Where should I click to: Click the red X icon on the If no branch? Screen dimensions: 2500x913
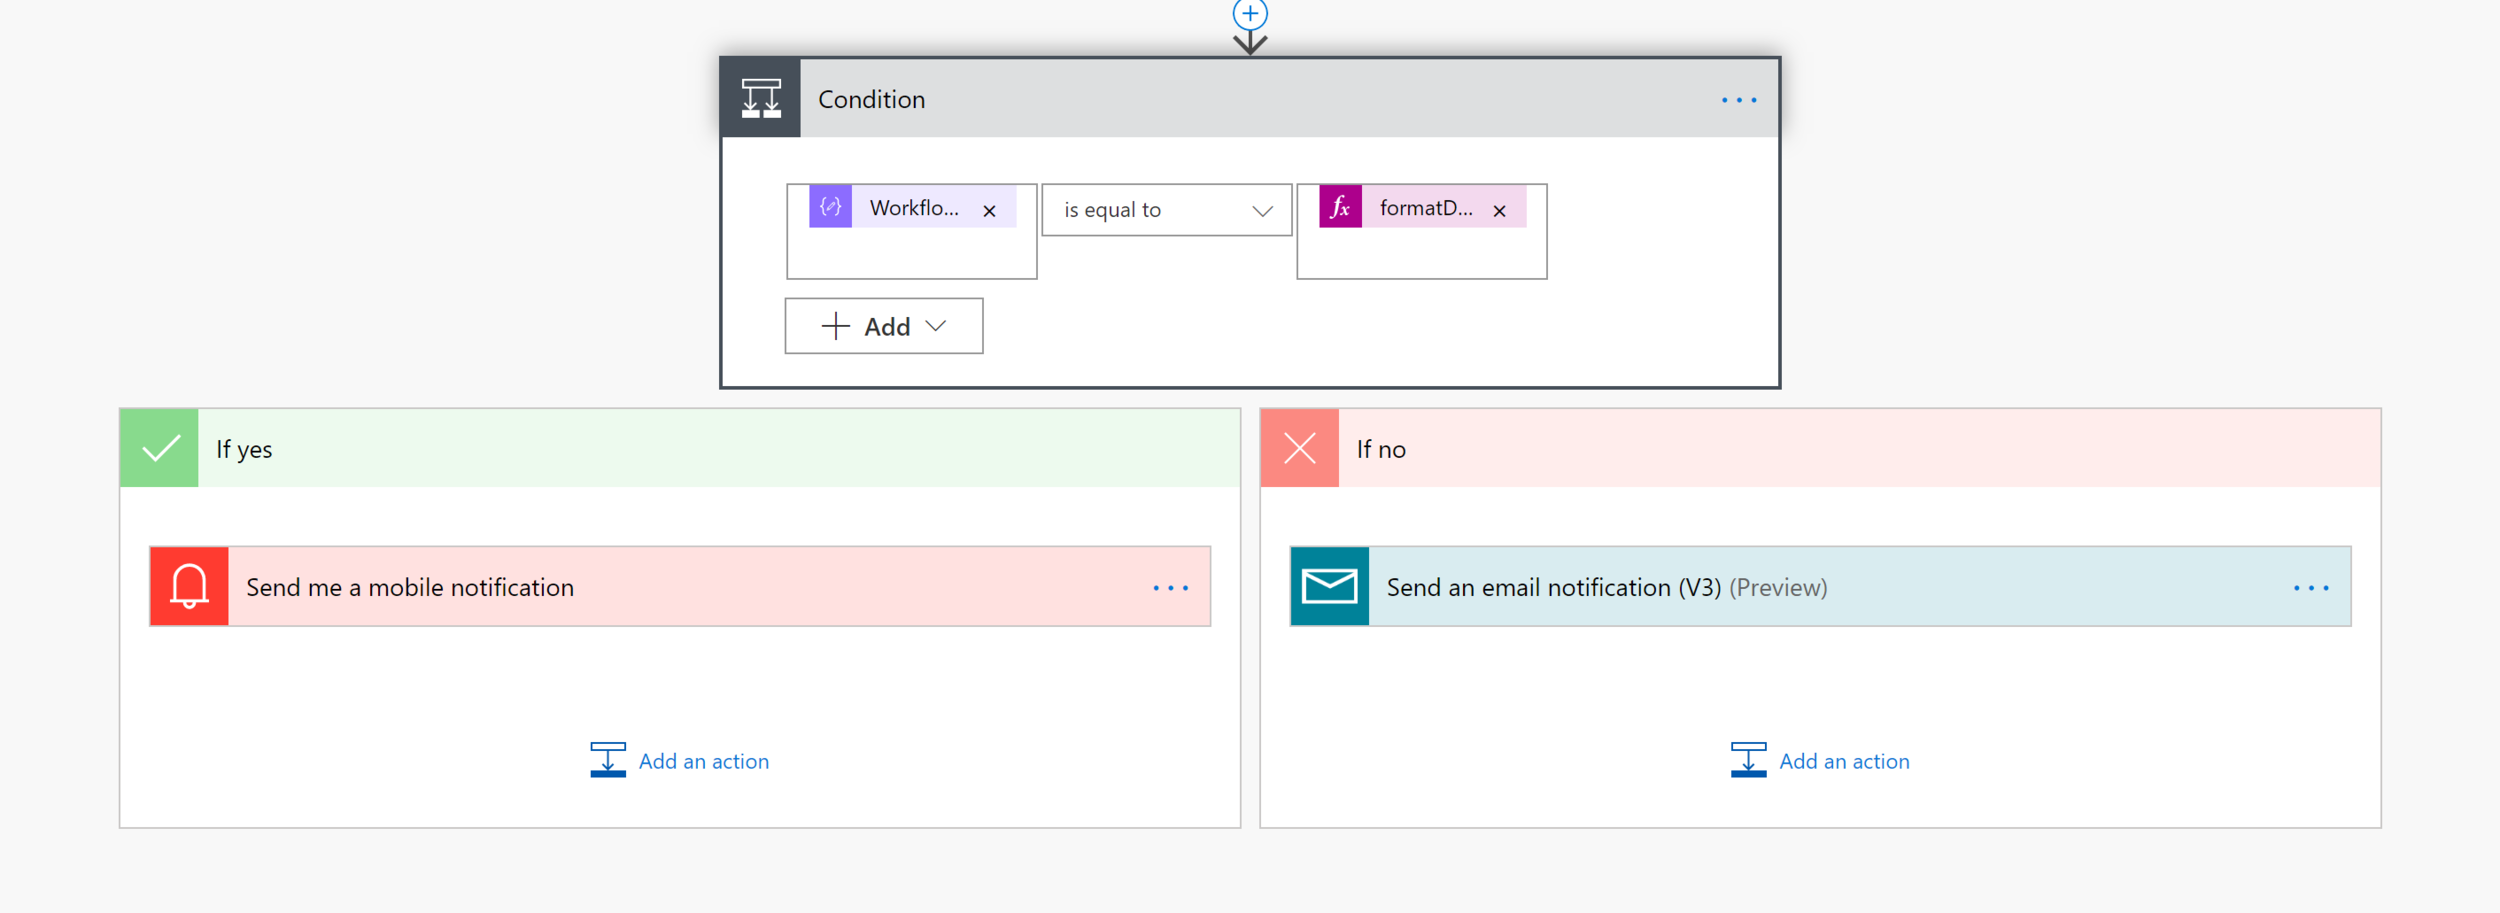[1299, 448]
